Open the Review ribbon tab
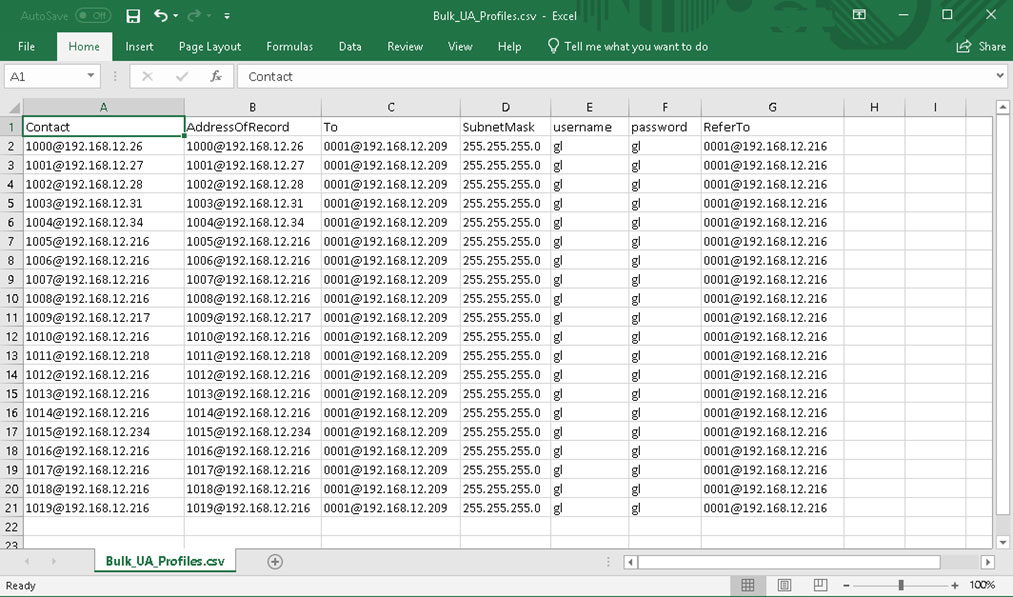 [x=405, y=47]
